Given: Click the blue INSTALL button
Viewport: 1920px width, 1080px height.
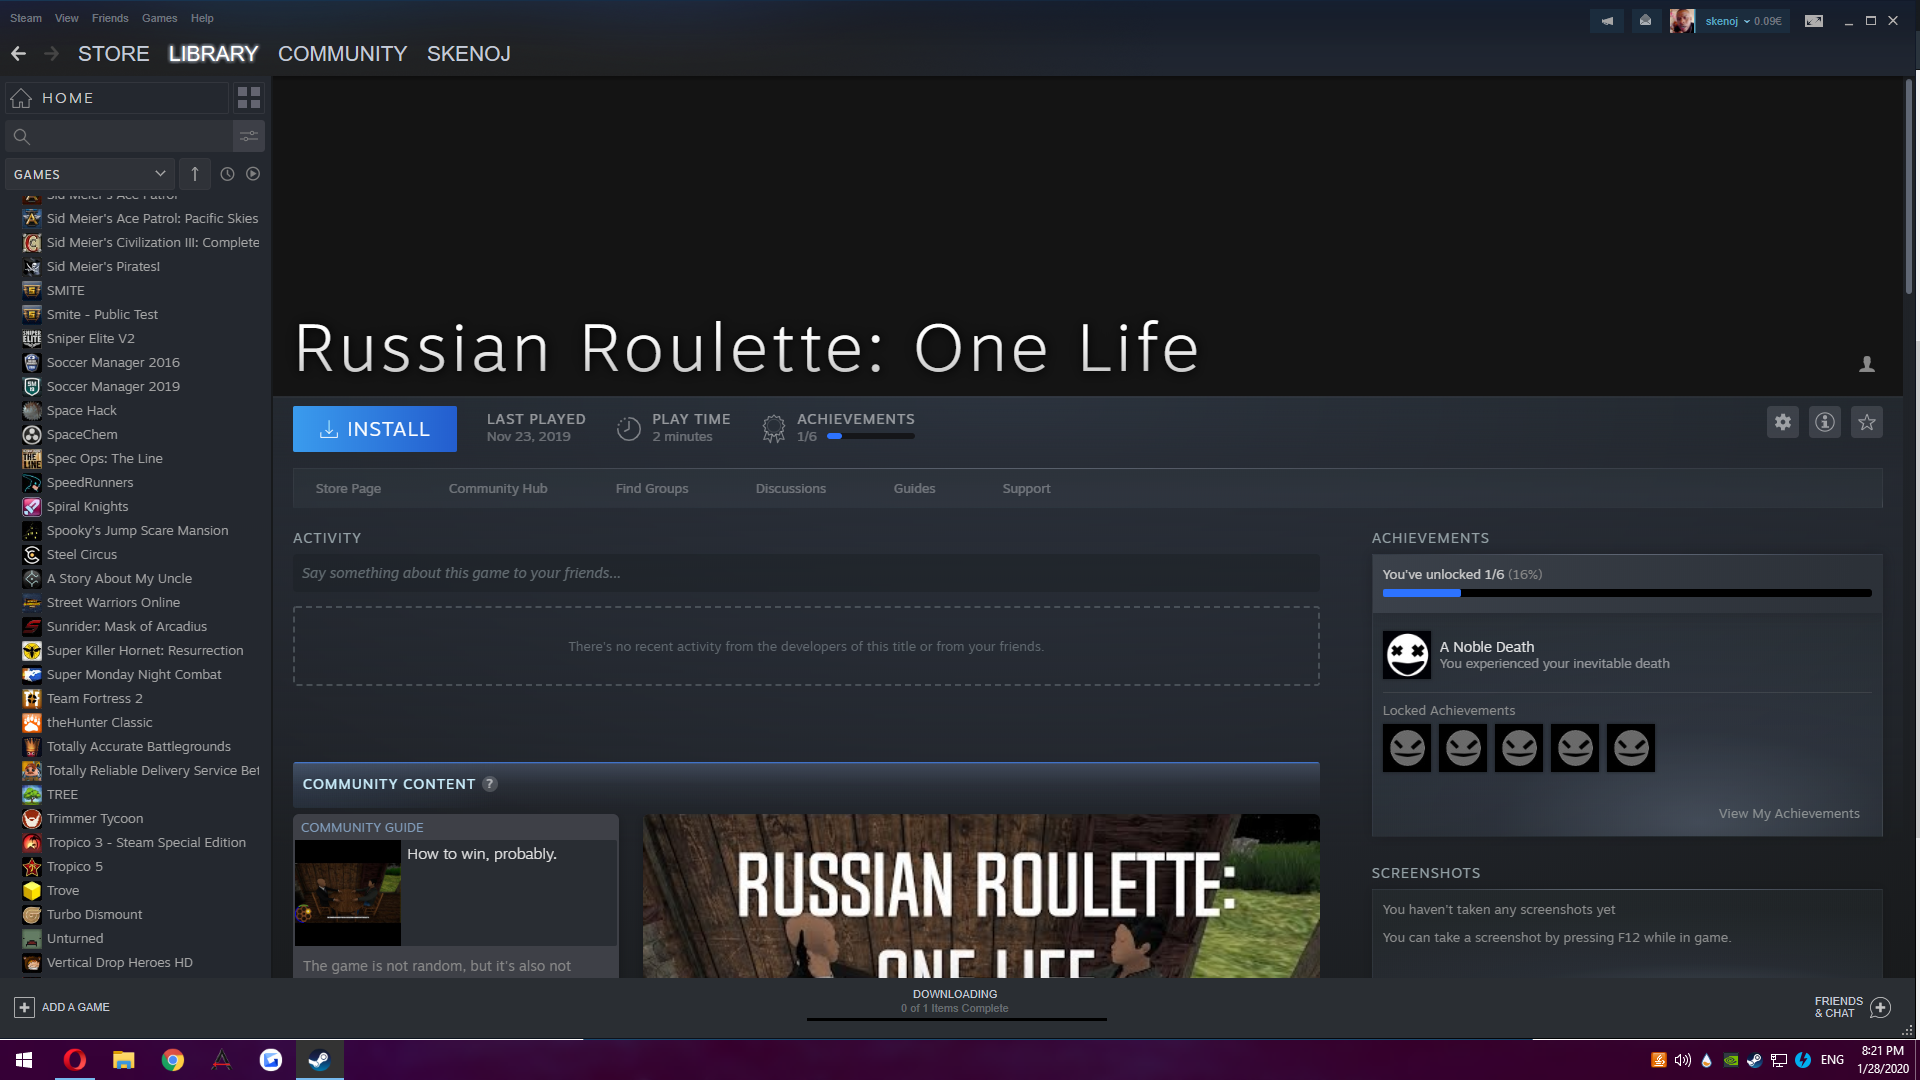Looking at the screenshot, I should tap(375, 429).
